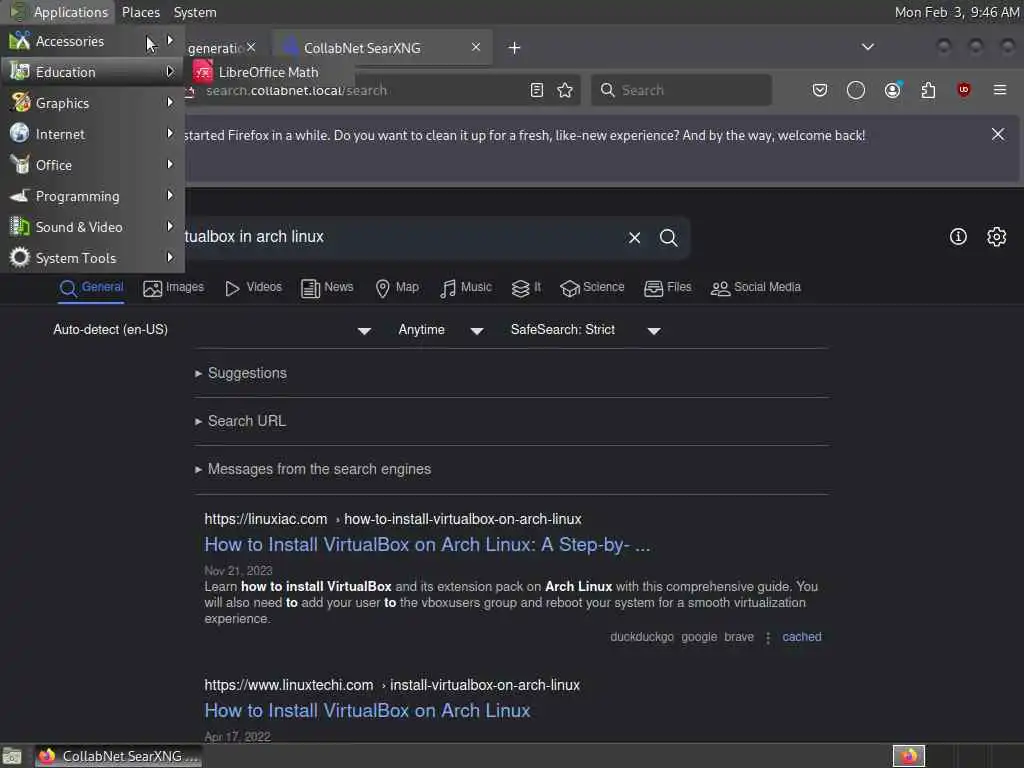
Task: Activate CollabNet SearXNG taskbar window button
Action: 119,756
